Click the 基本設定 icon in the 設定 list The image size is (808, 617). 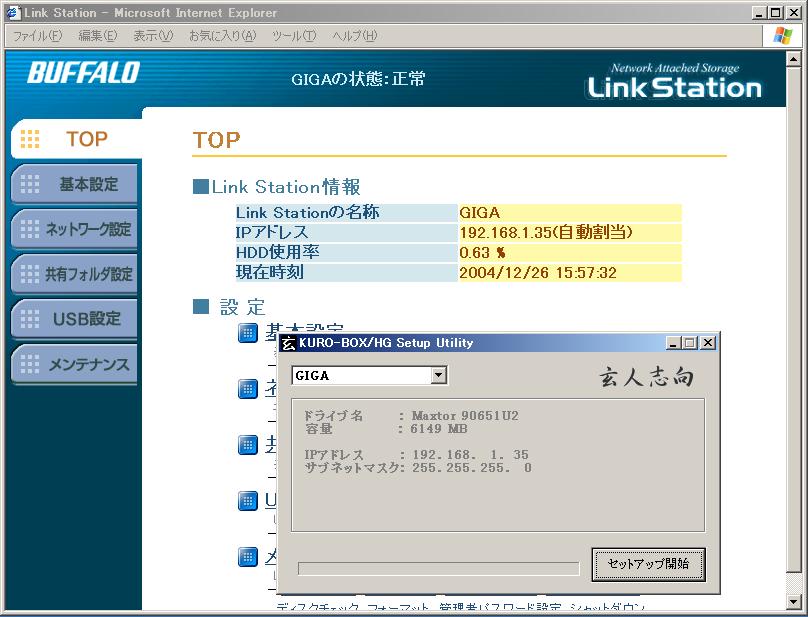point(248,333)
